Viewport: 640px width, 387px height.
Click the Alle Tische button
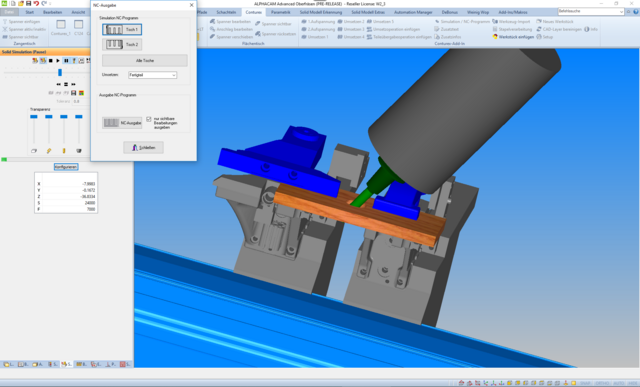(145, 60)
